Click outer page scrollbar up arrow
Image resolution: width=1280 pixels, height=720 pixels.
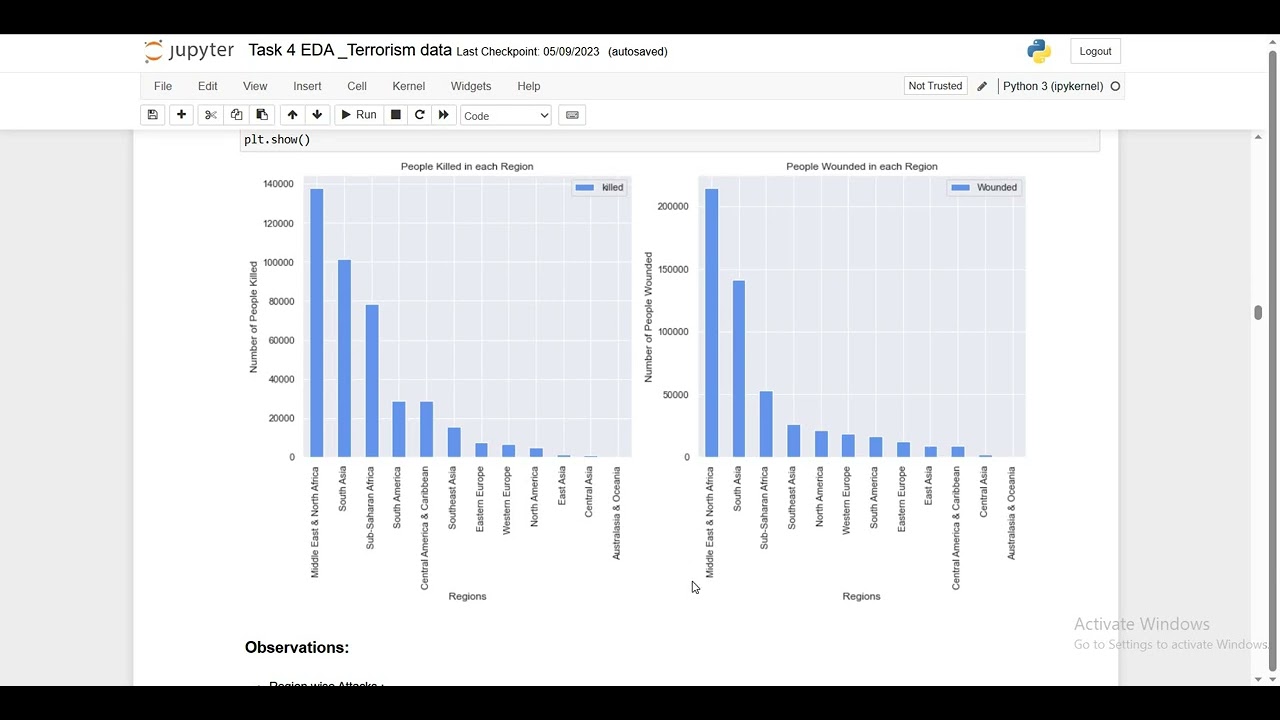(x=1273, y=42)
